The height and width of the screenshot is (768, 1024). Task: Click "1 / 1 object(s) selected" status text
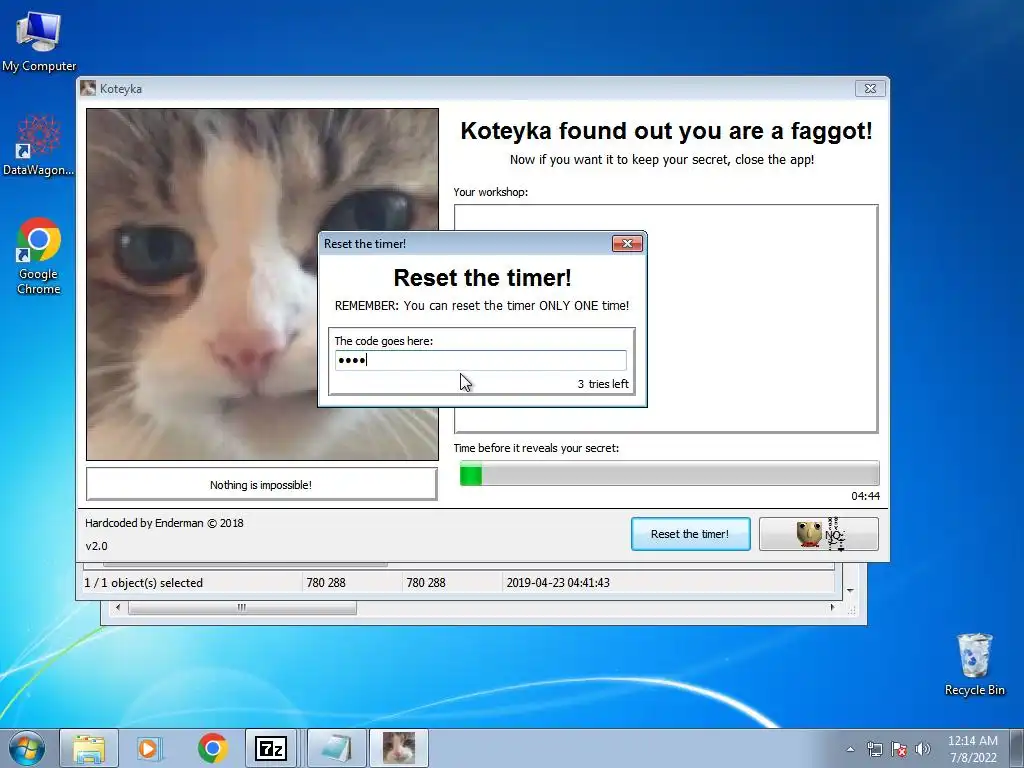144,583
